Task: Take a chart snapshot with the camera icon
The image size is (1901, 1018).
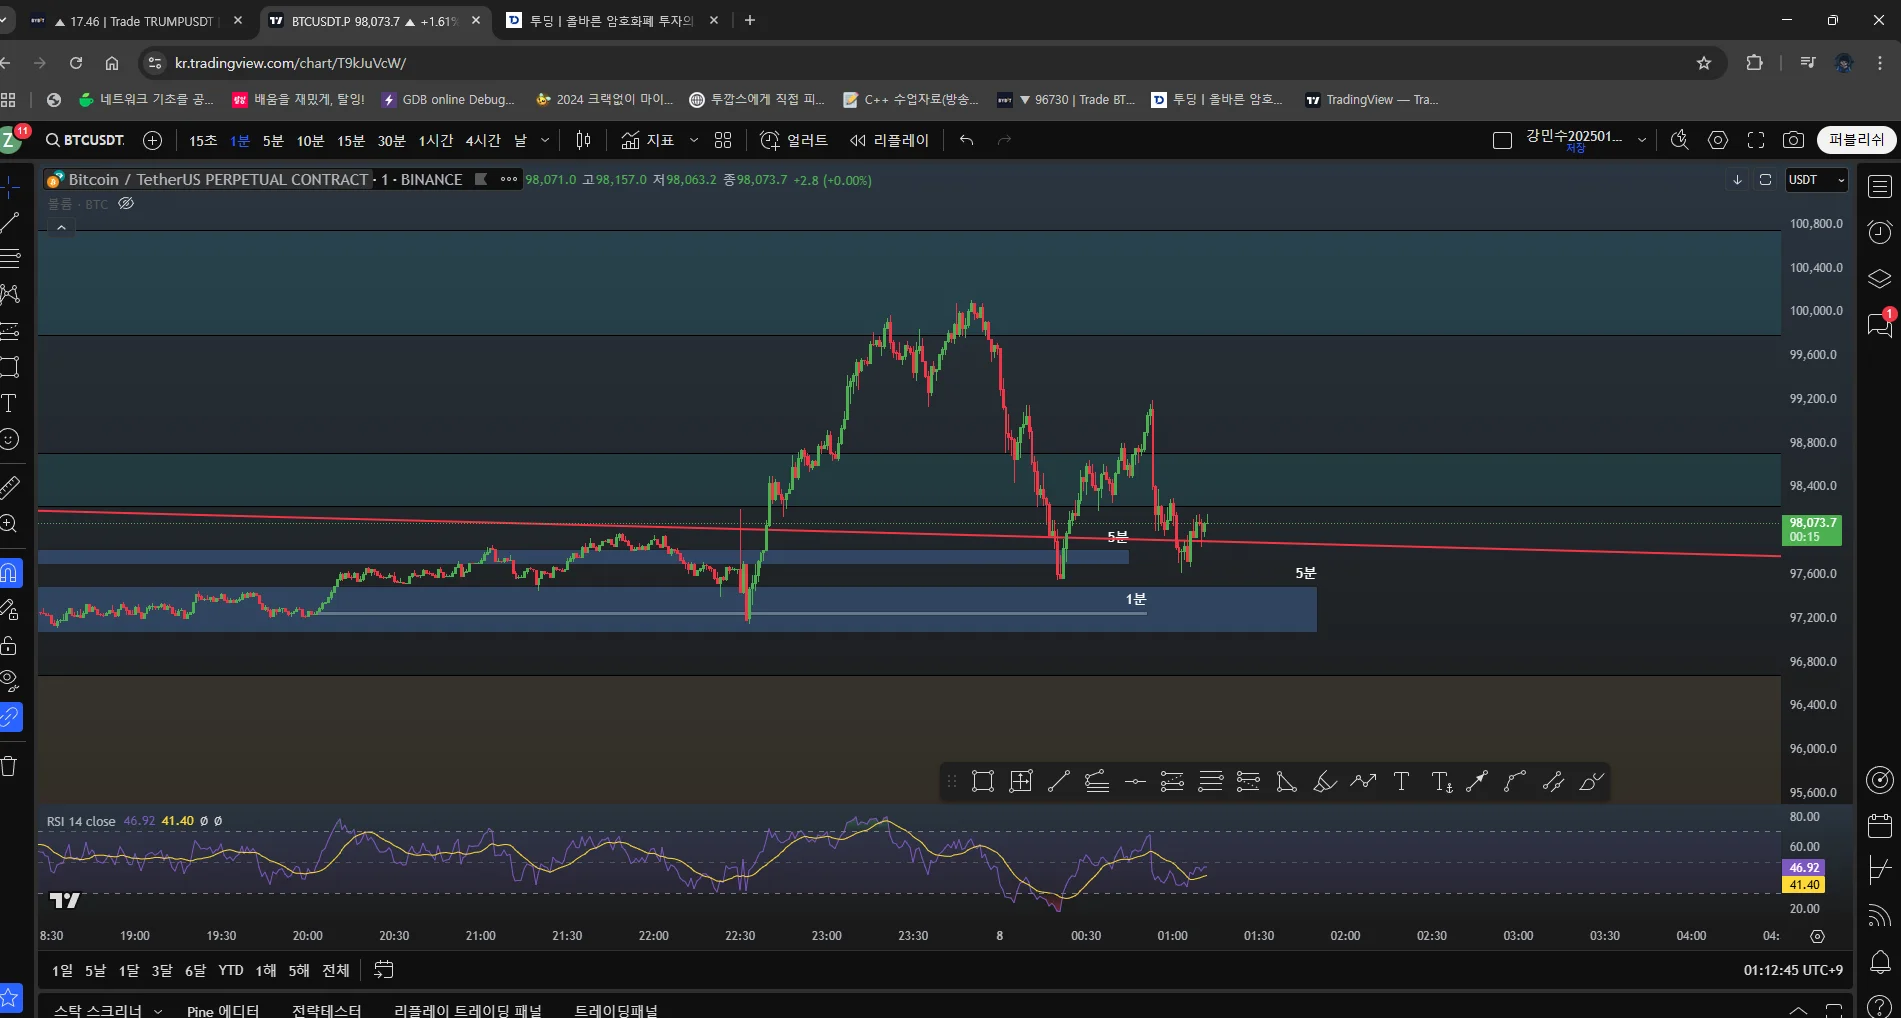Action: [1794, 140]
